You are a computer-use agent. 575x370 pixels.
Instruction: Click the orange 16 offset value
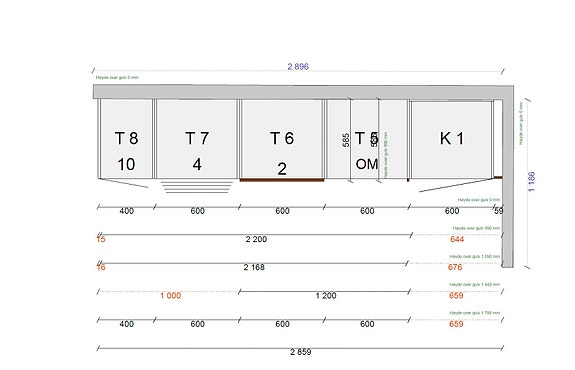101,267
